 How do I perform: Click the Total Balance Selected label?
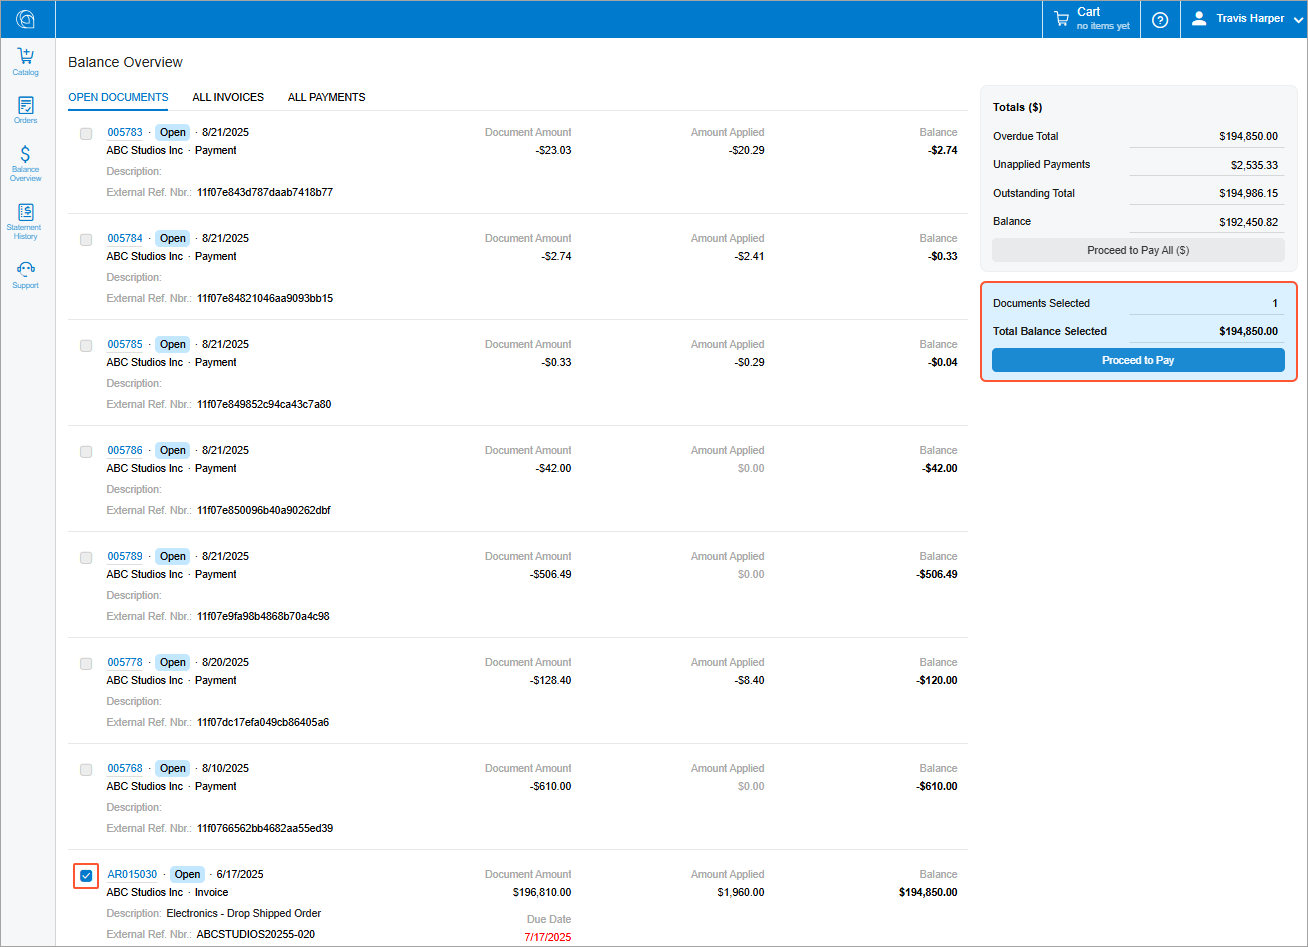(x=1050, y=331)
